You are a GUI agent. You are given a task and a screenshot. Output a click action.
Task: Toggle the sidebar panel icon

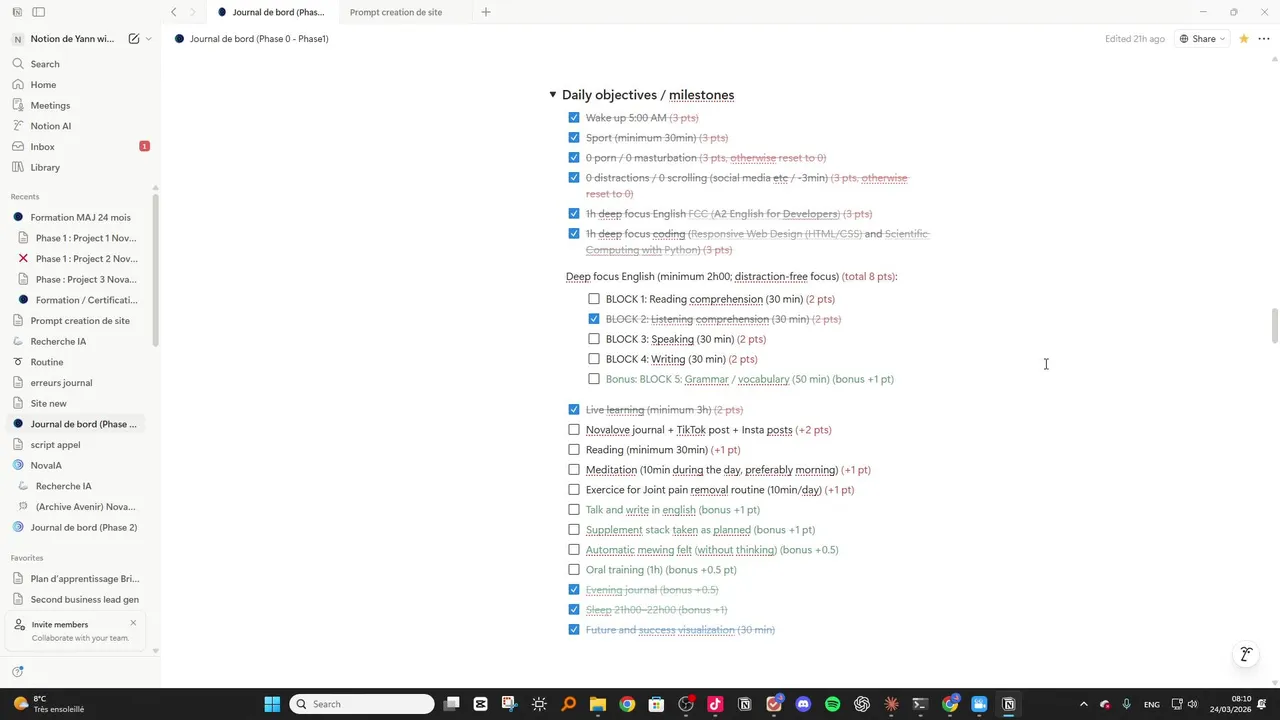38,12
